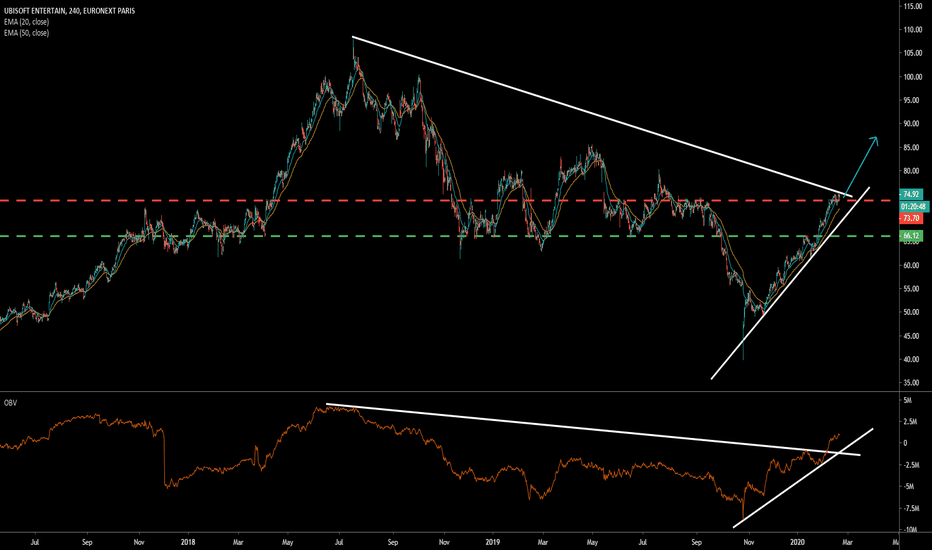Click the 45.00 price axis label
Screen dimensions: 932x550
pos(912,336)
